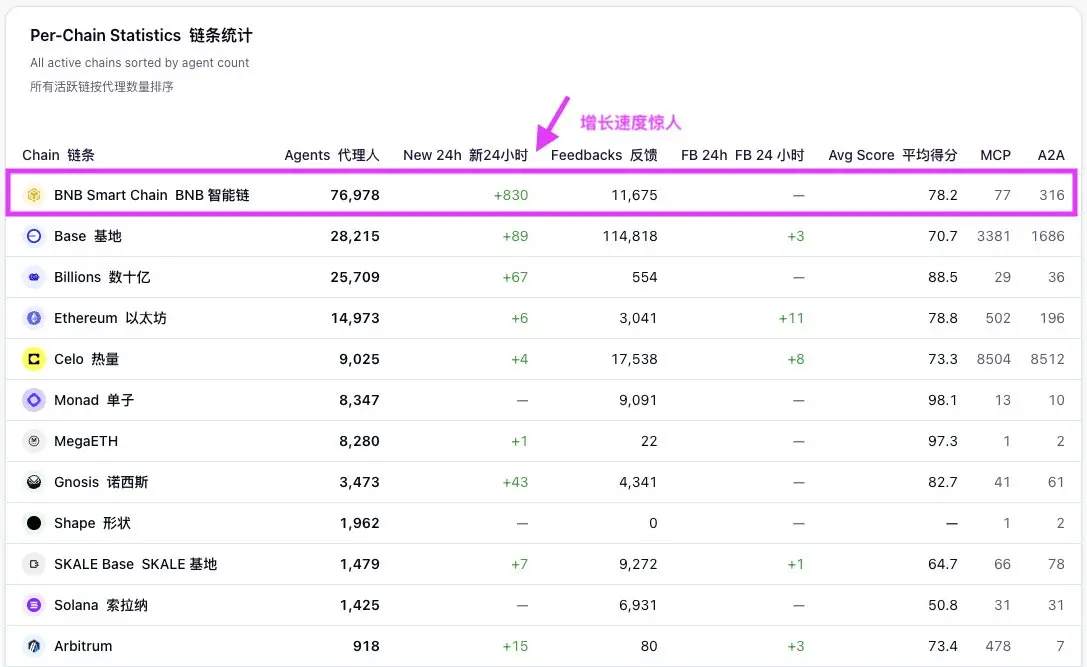This screenshot has height=667, width=1087.
Task: Click the 918 agents value
Action: coord(366,646)
